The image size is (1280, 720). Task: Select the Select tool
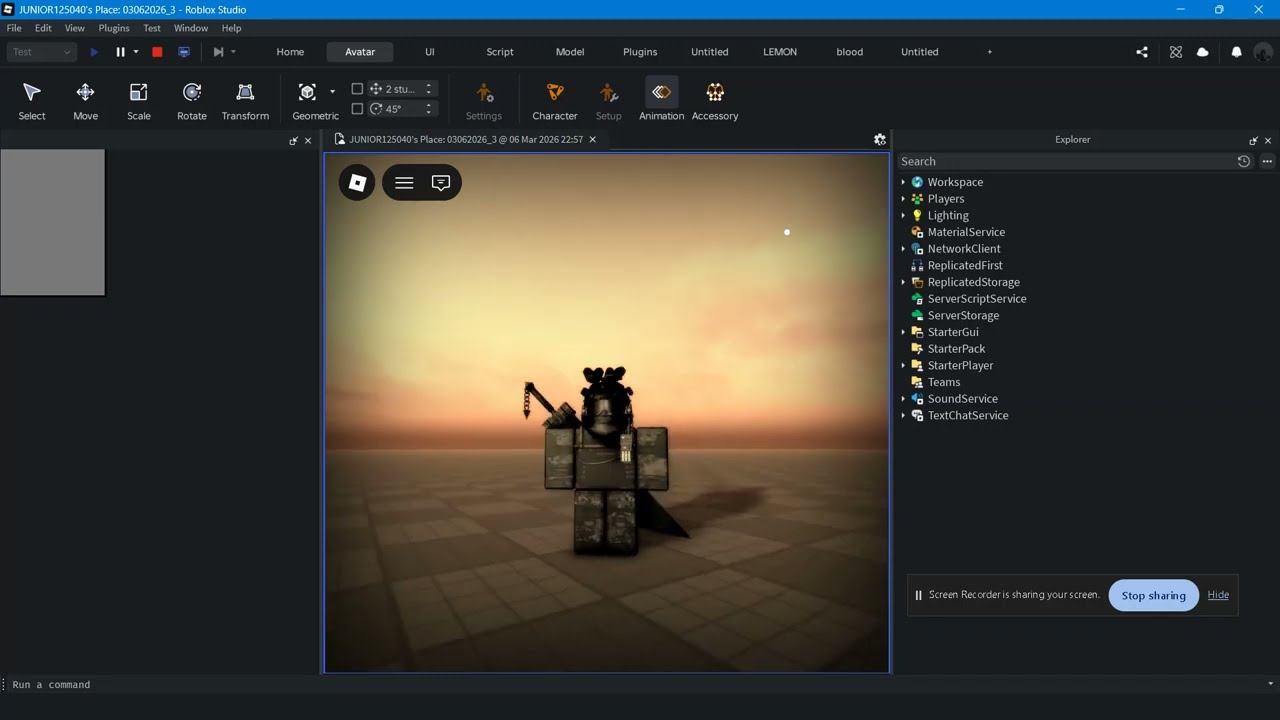32,101
